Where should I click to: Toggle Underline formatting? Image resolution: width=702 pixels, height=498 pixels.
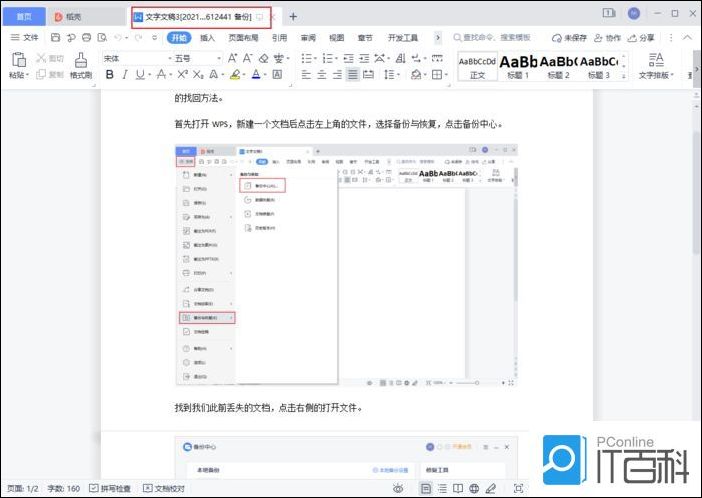(x=140, y=74)
